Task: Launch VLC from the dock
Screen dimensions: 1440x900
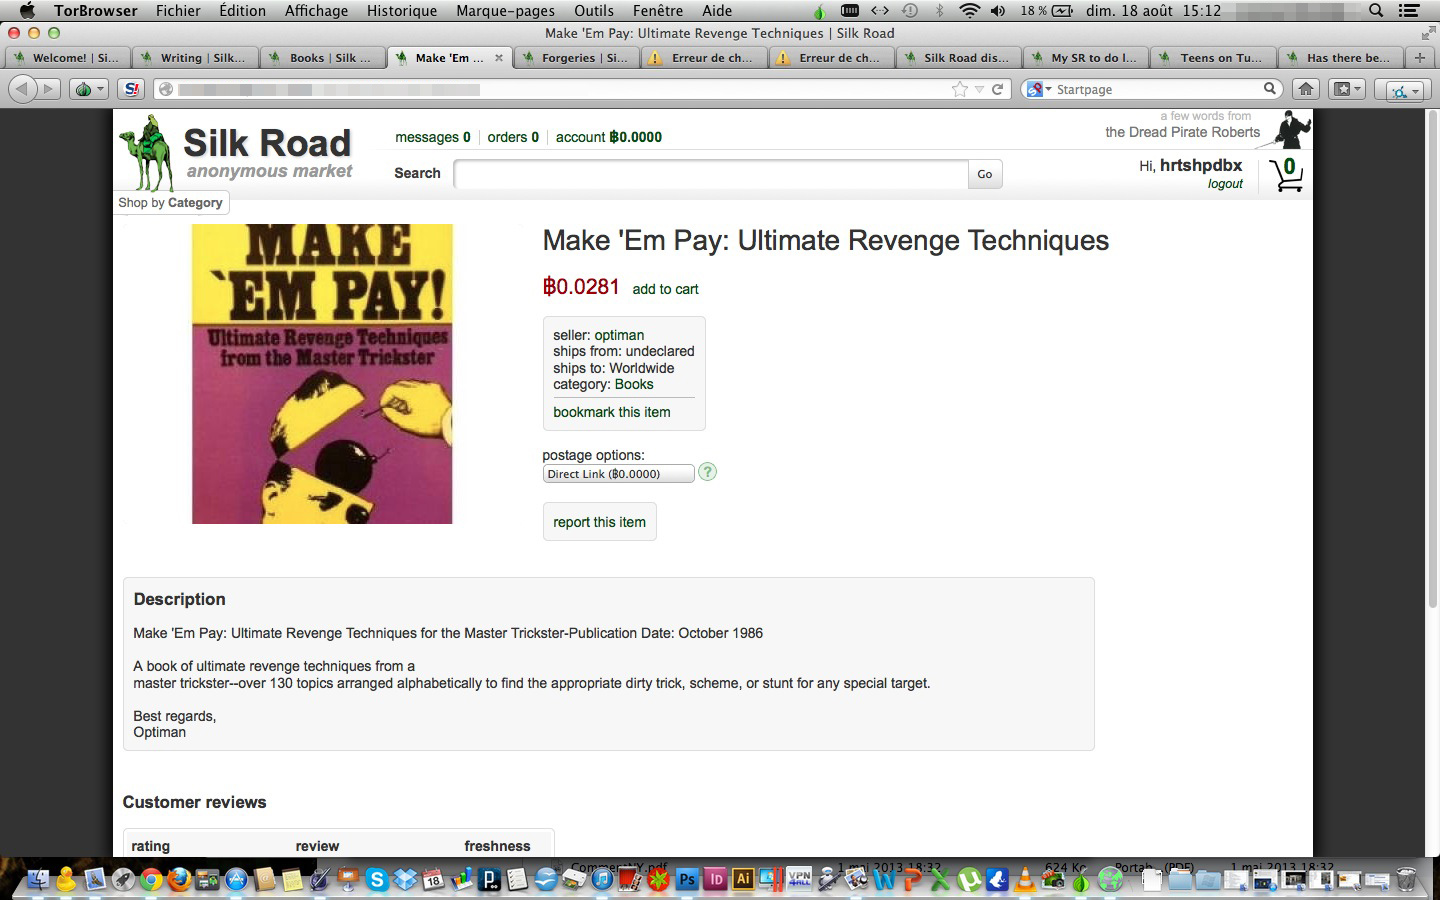Action: pyautogui.click(x=1025, y=879)
